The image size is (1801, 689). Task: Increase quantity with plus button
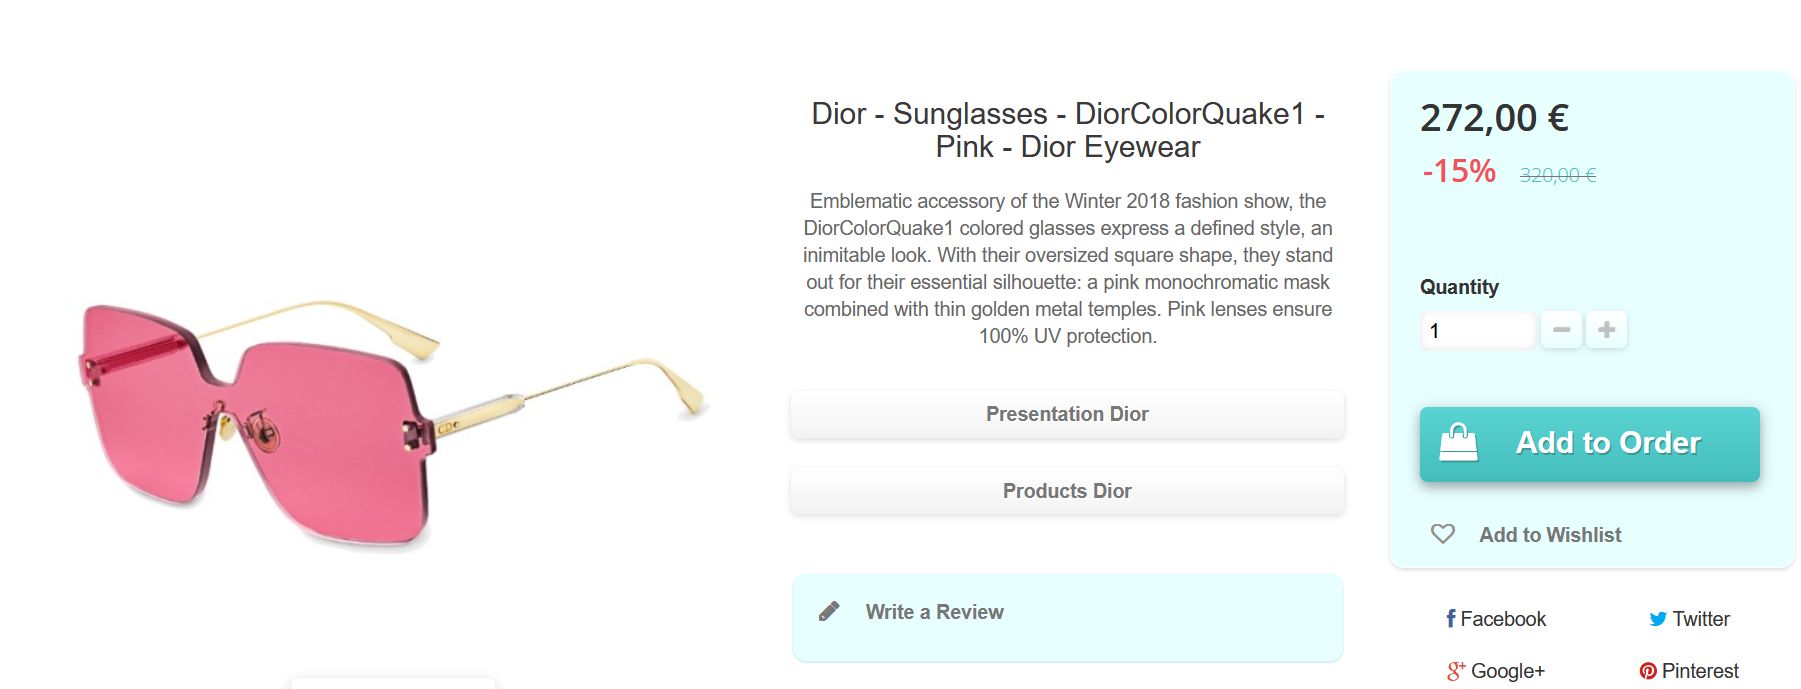pos(1606,330)
